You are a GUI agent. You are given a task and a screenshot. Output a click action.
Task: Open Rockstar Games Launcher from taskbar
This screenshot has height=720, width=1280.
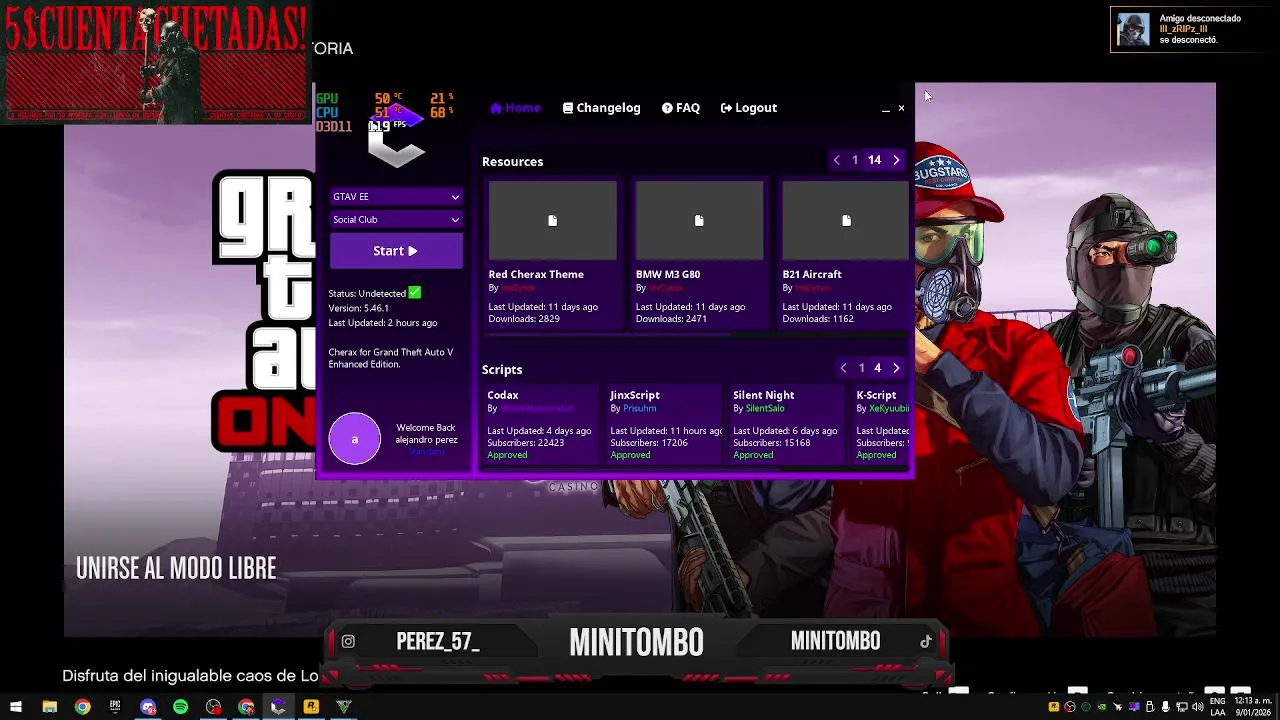pyautogui.click(x=311, y=707)
